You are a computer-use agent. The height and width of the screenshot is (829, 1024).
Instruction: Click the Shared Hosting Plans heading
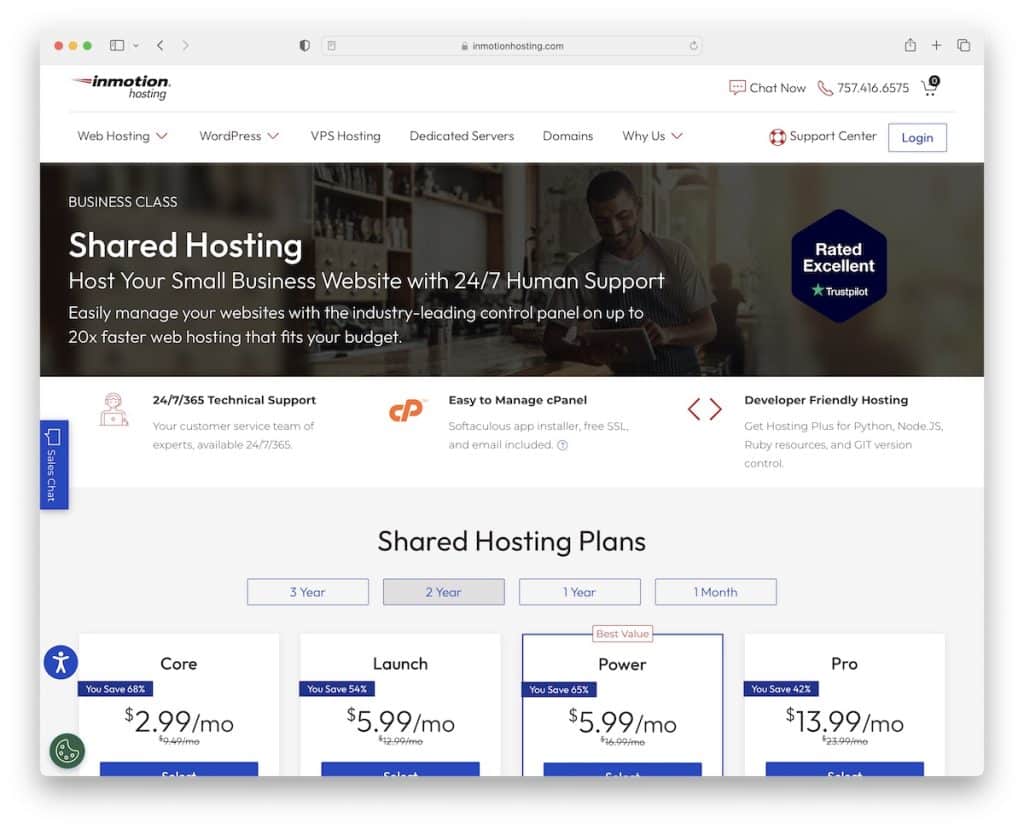point(511,542)
